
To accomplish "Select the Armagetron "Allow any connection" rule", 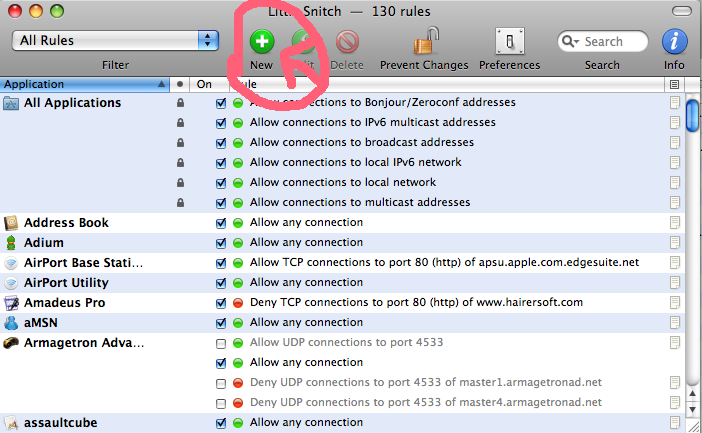I will tap(306, 362).
